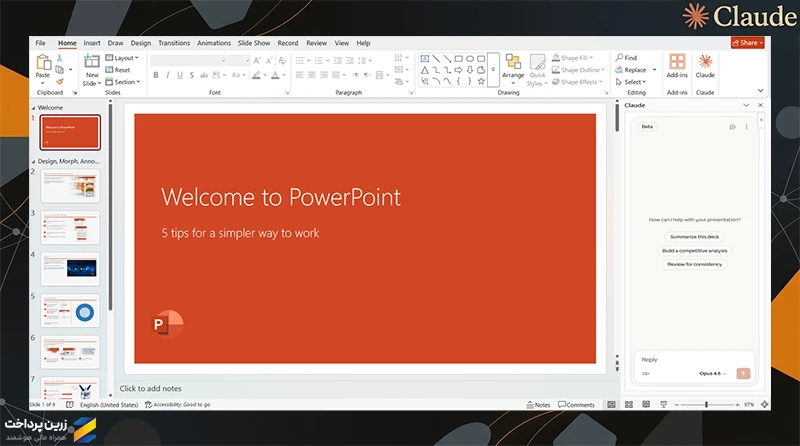Click the Paste clipboard icon
800x446 pixels.
click(x=43, y=62)
